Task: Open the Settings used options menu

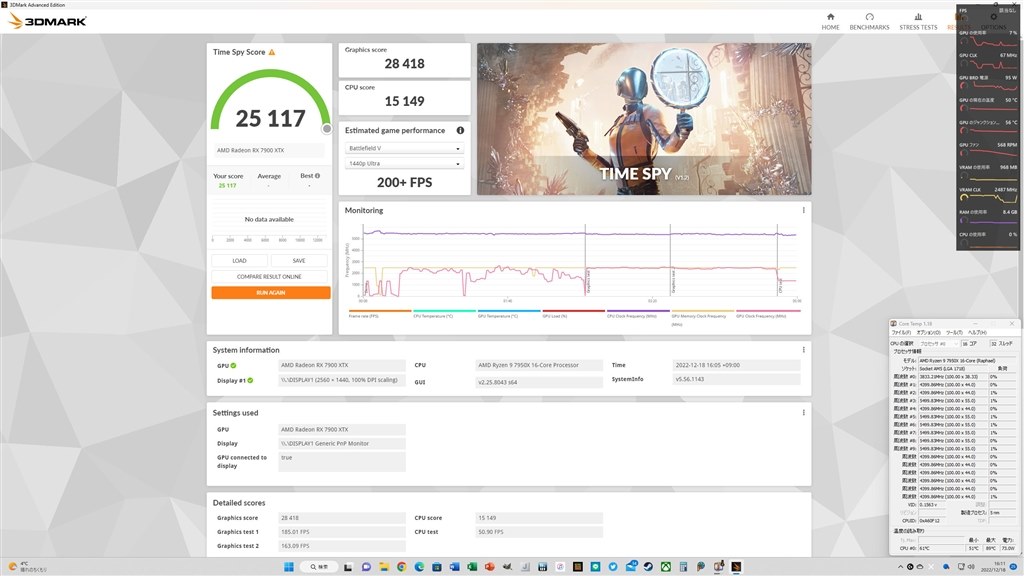Action: click(803, 413)
